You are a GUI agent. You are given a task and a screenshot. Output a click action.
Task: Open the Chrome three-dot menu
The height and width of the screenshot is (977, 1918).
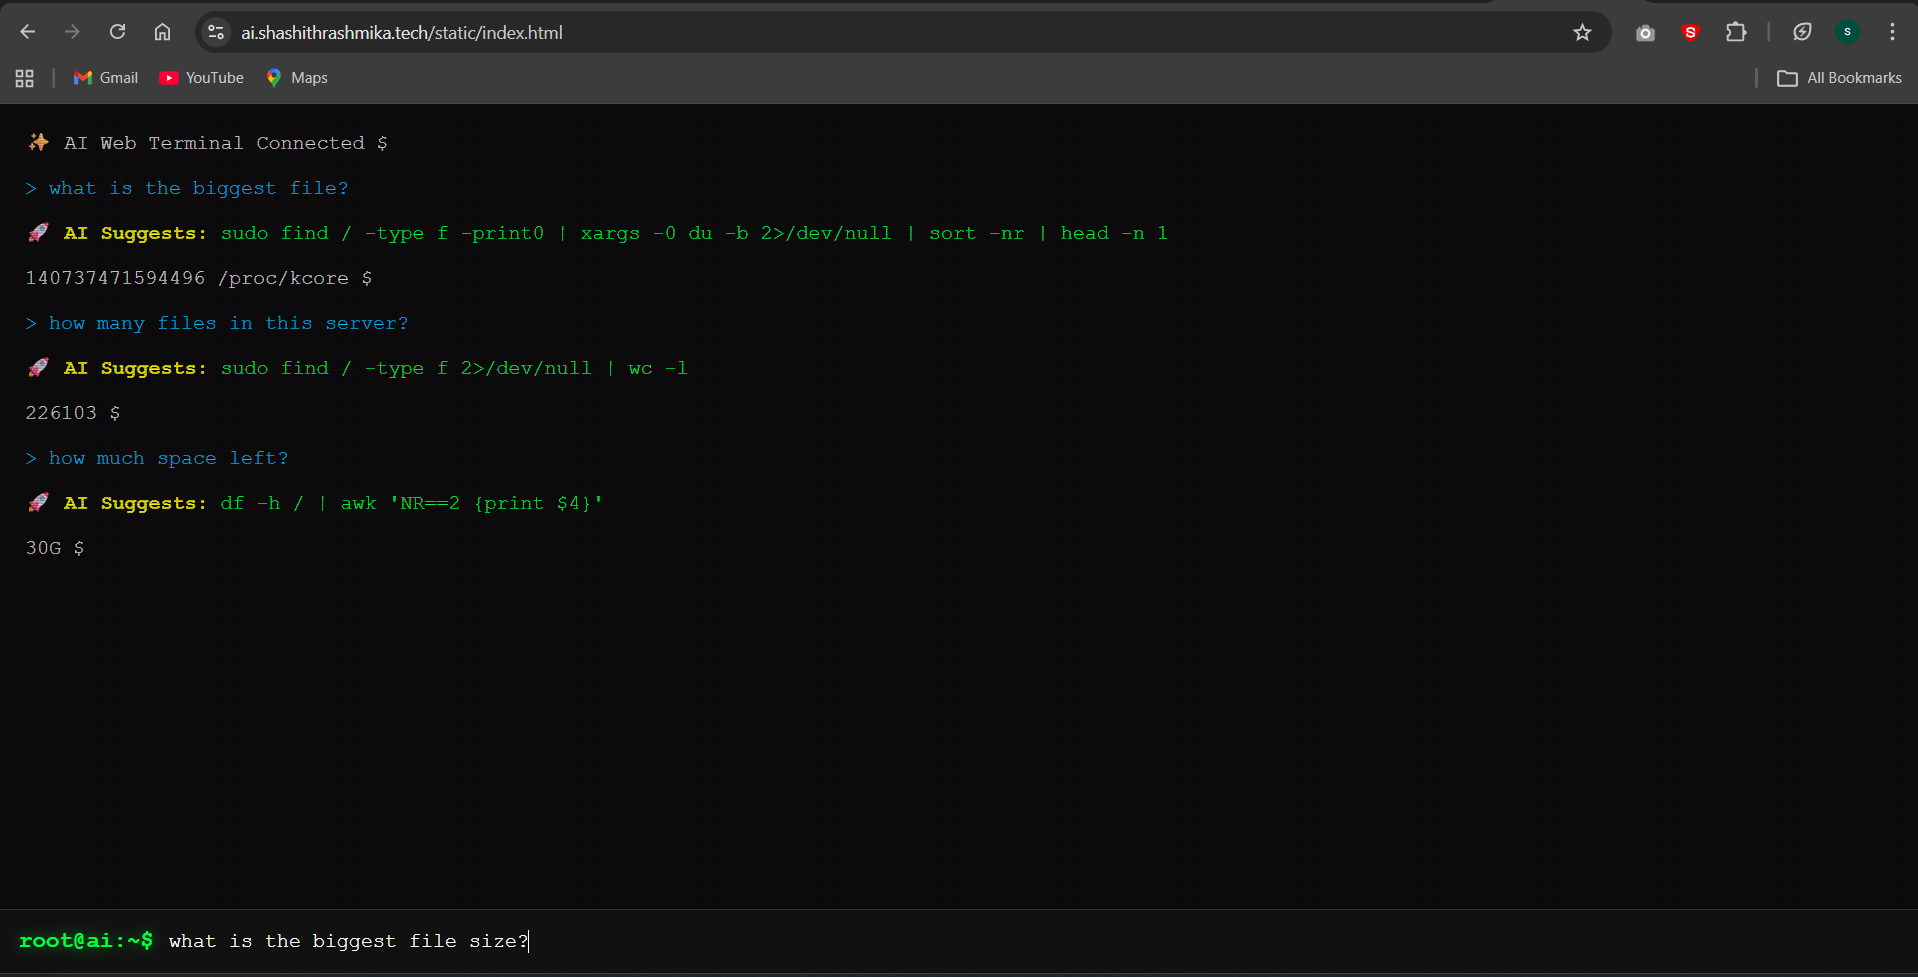click(1892, 33)
